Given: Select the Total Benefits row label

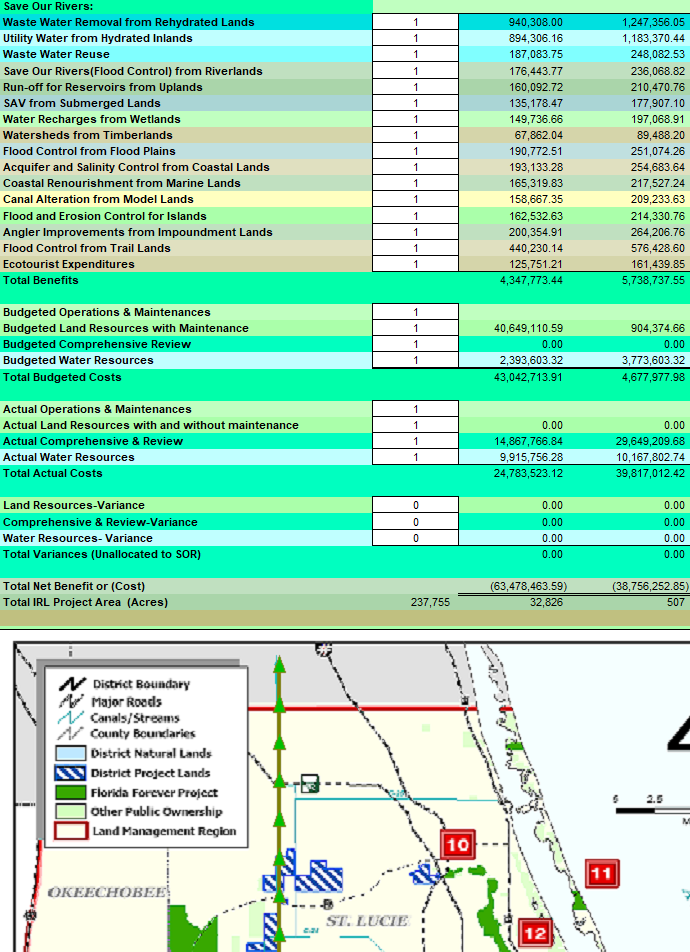Looking at the screenshot, I should (41, 280).
